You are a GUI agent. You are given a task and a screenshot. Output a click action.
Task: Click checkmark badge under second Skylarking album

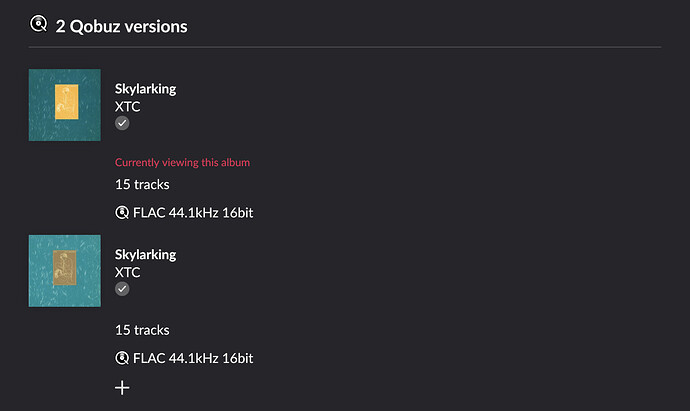click(122, 289)
